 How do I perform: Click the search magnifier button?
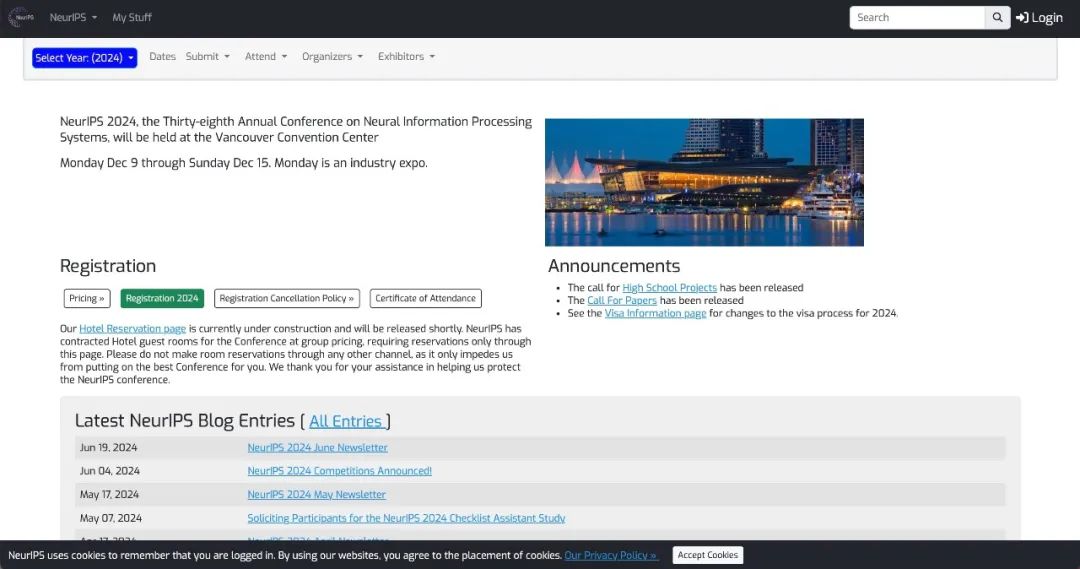pyautogui.click(x=997, y=17)
